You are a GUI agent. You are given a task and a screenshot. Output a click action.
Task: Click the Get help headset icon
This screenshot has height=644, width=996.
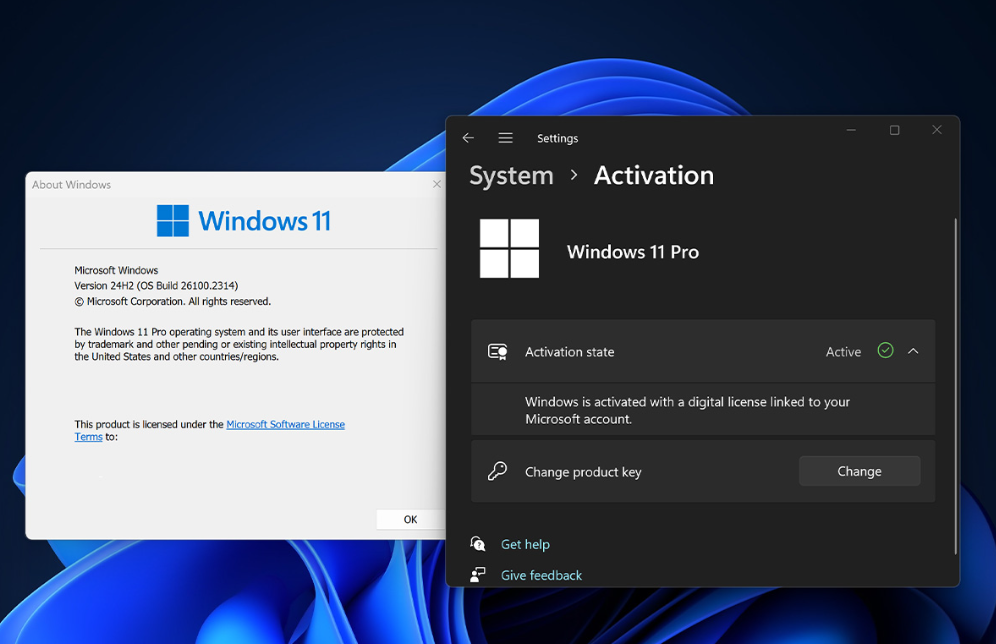tap(477, 543)
